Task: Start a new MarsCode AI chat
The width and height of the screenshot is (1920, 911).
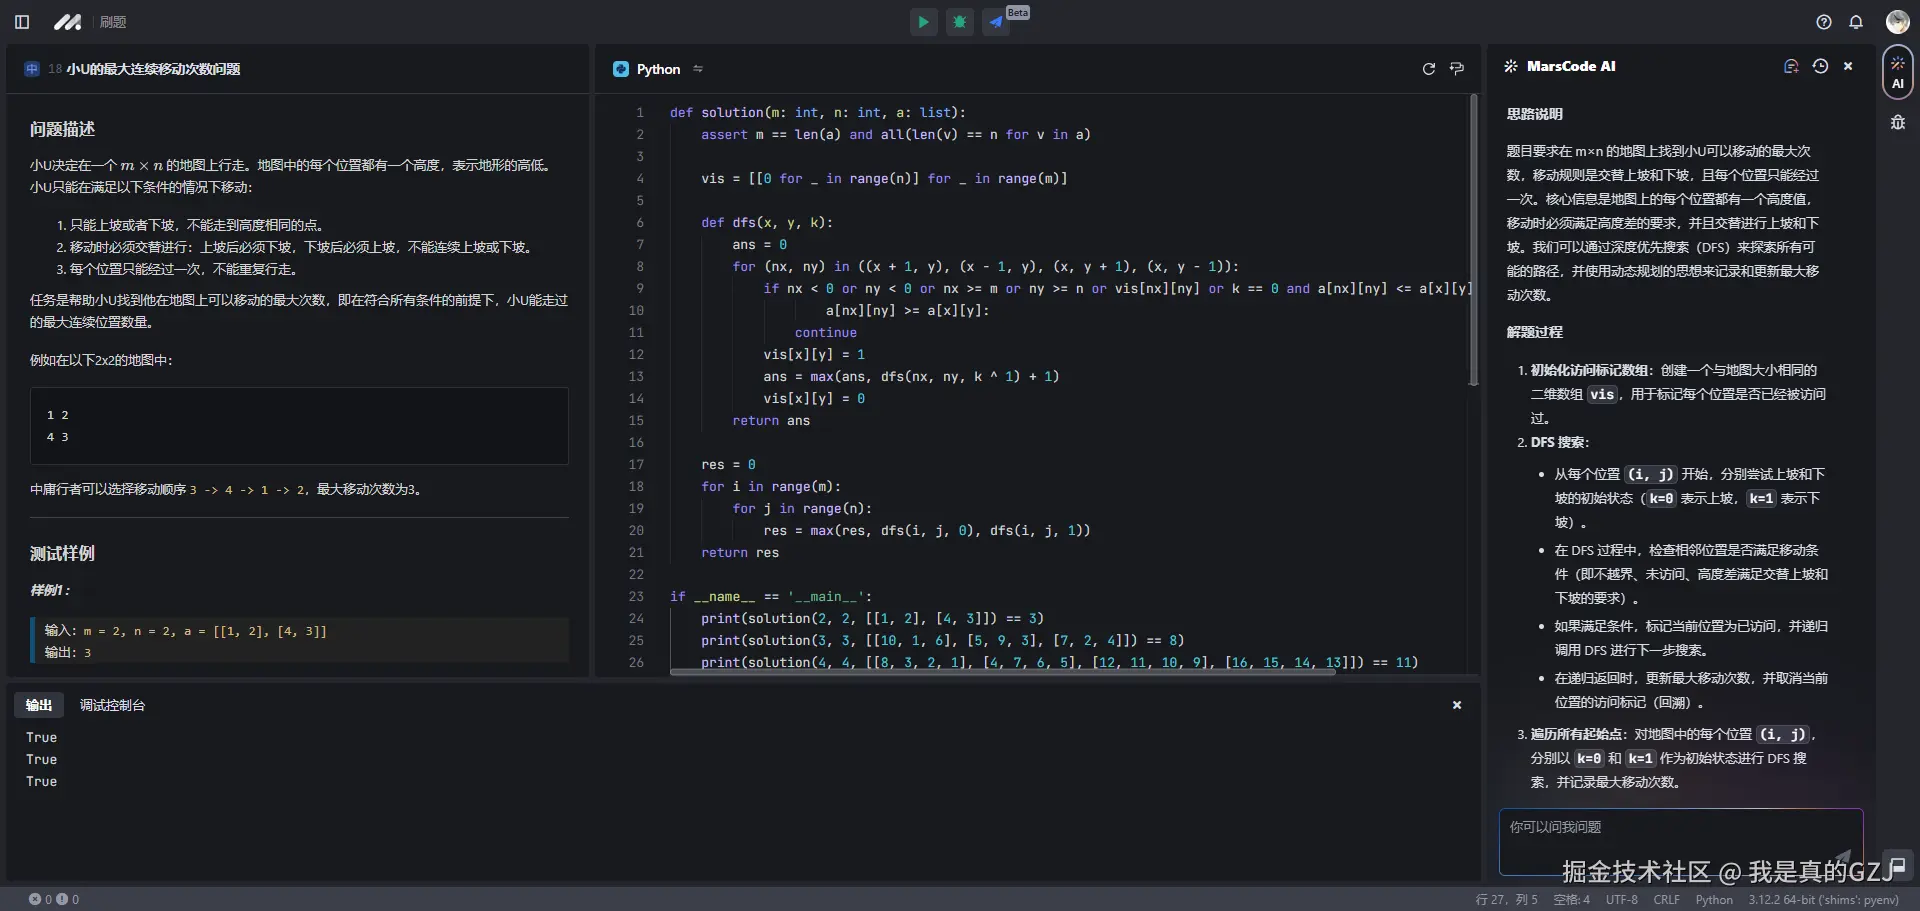Action: point(1791,66)
